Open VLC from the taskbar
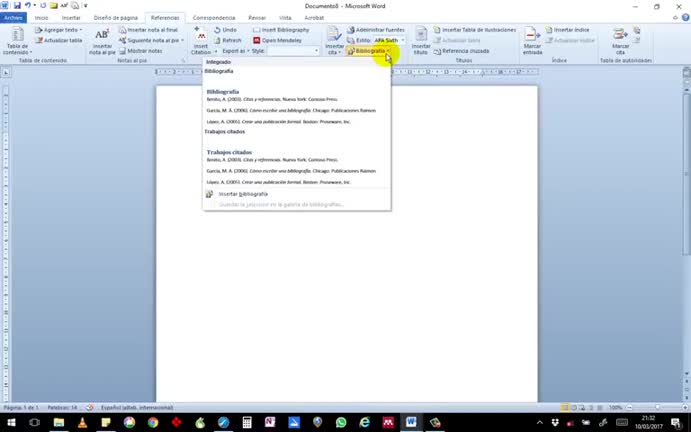The image size is (691, 432). pos(82,422)
